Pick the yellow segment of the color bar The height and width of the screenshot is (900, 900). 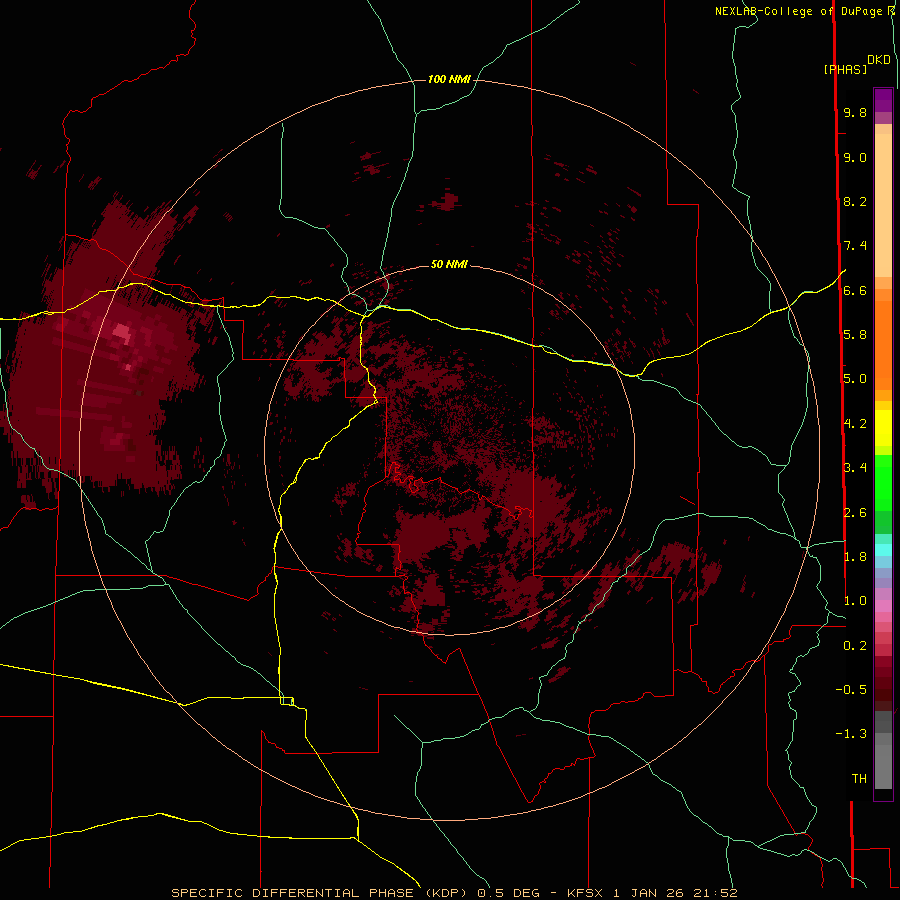pyautogui.click(x=883, y=428)
